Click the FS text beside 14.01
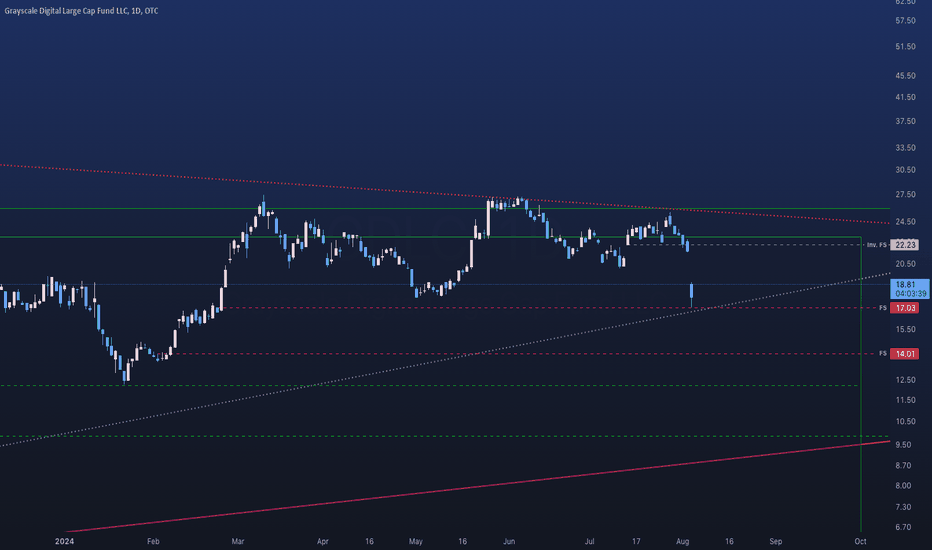 click(x=883, y=354)
